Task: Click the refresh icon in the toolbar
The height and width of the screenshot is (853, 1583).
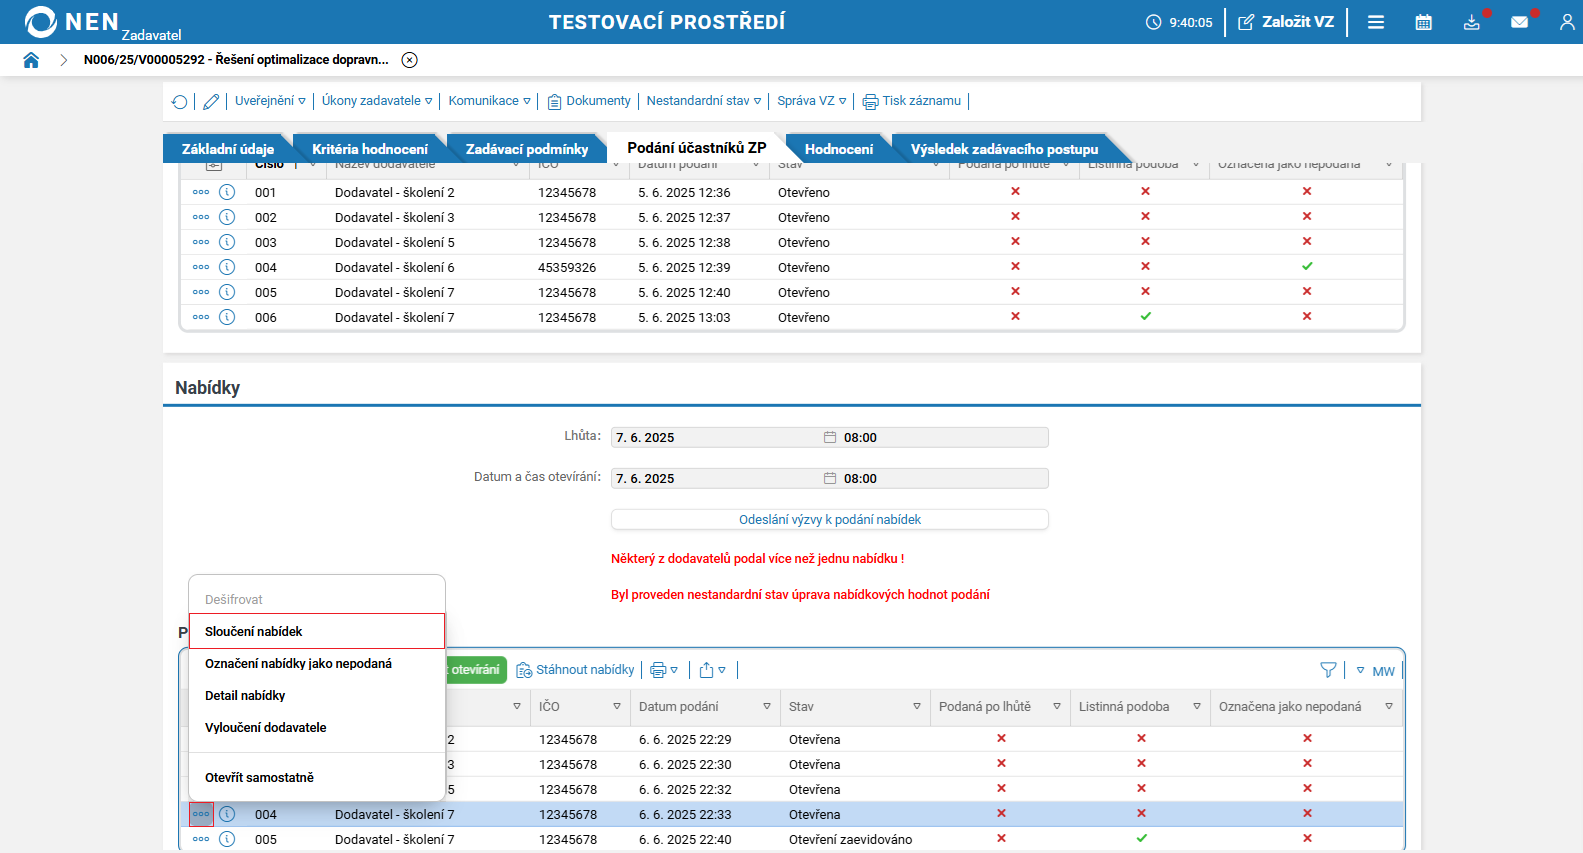Action: point(180,101)
